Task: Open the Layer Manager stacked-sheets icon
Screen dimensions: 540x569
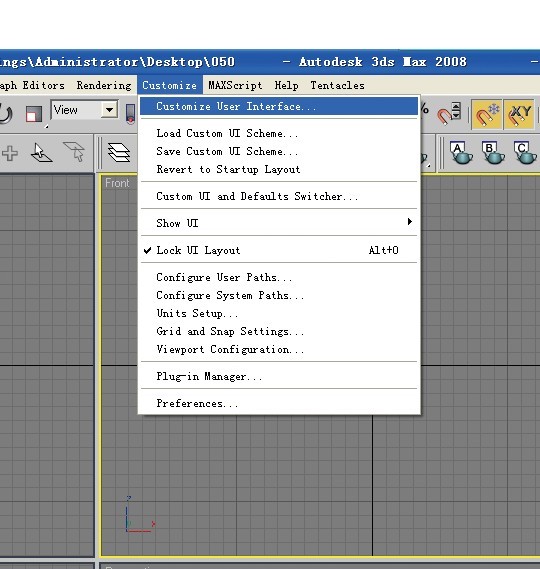Action: [119, 152]
